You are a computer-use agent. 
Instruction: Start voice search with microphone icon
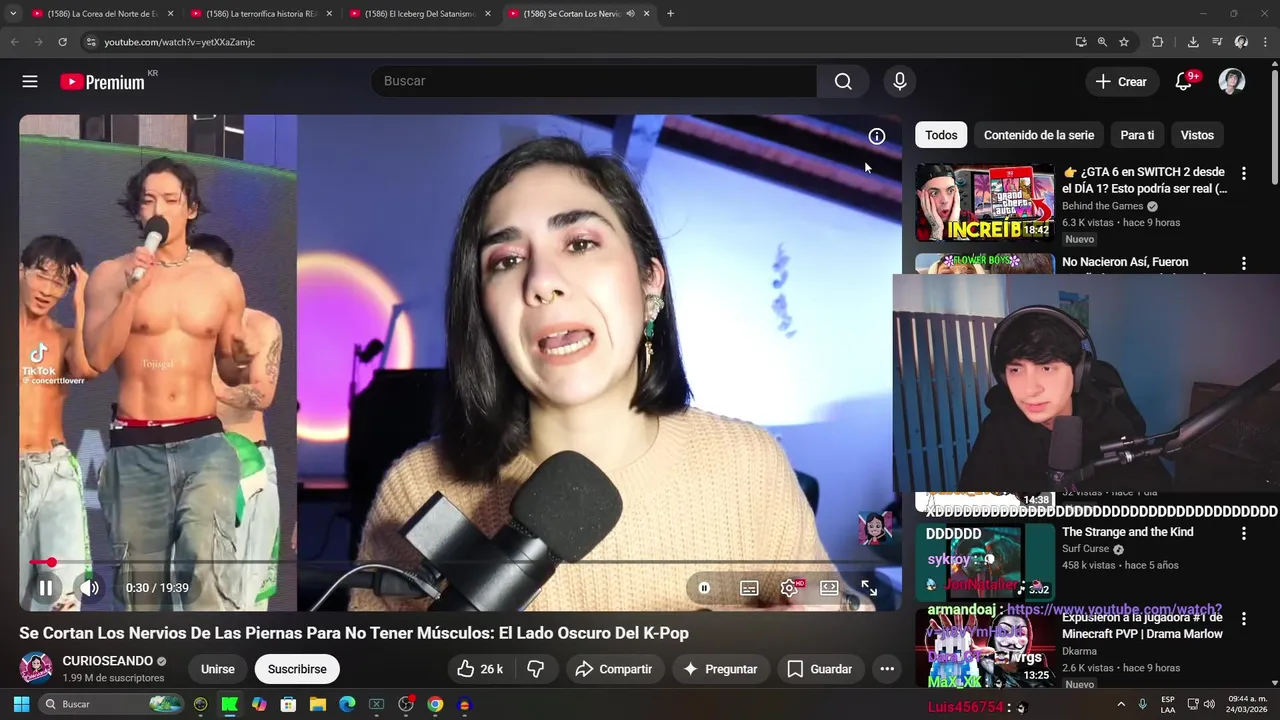click(x=900, y=82)
